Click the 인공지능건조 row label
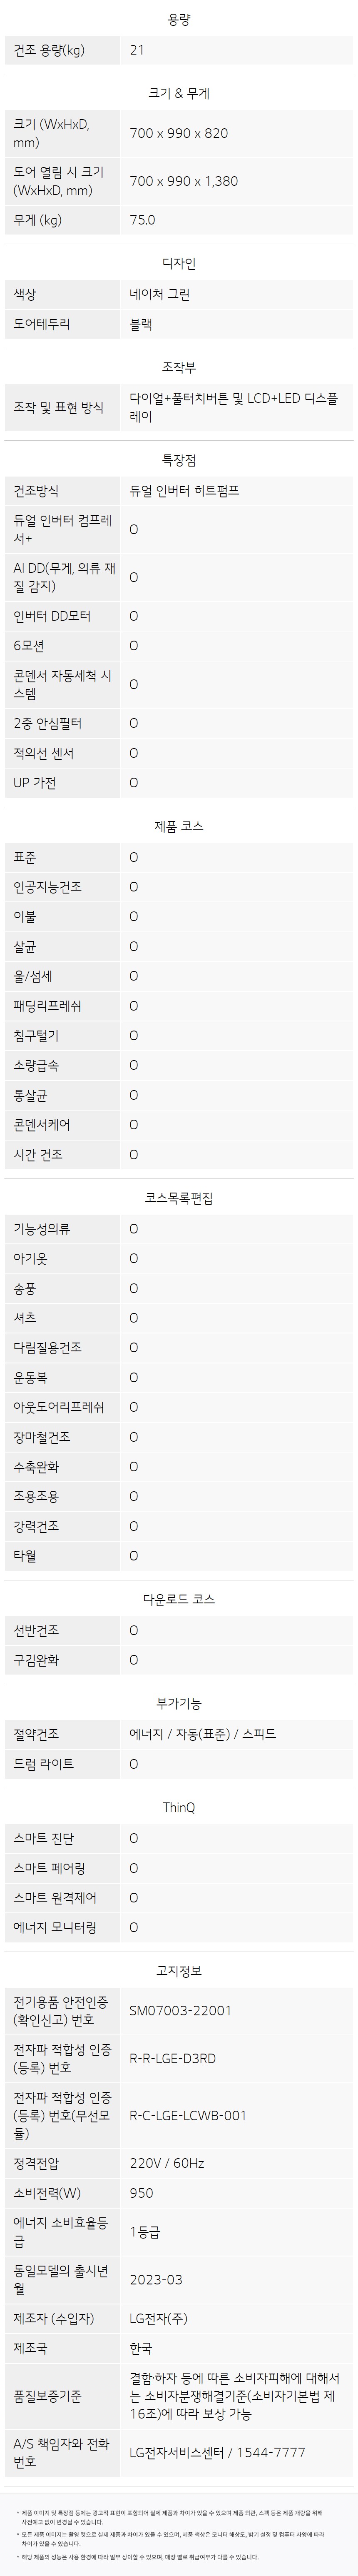Screen dimensions: 358x2576 click(x=48, y=887)
